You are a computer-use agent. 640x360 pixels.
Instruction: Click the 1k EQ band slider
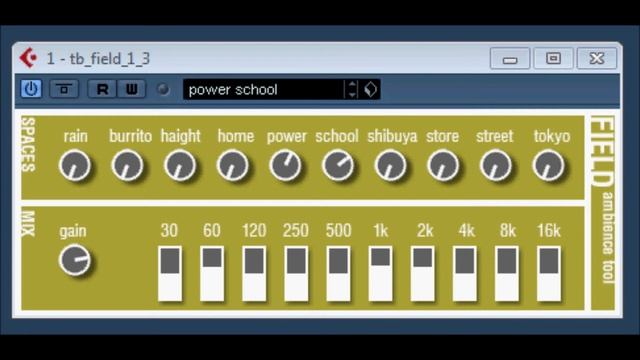(x=380, y=273)
